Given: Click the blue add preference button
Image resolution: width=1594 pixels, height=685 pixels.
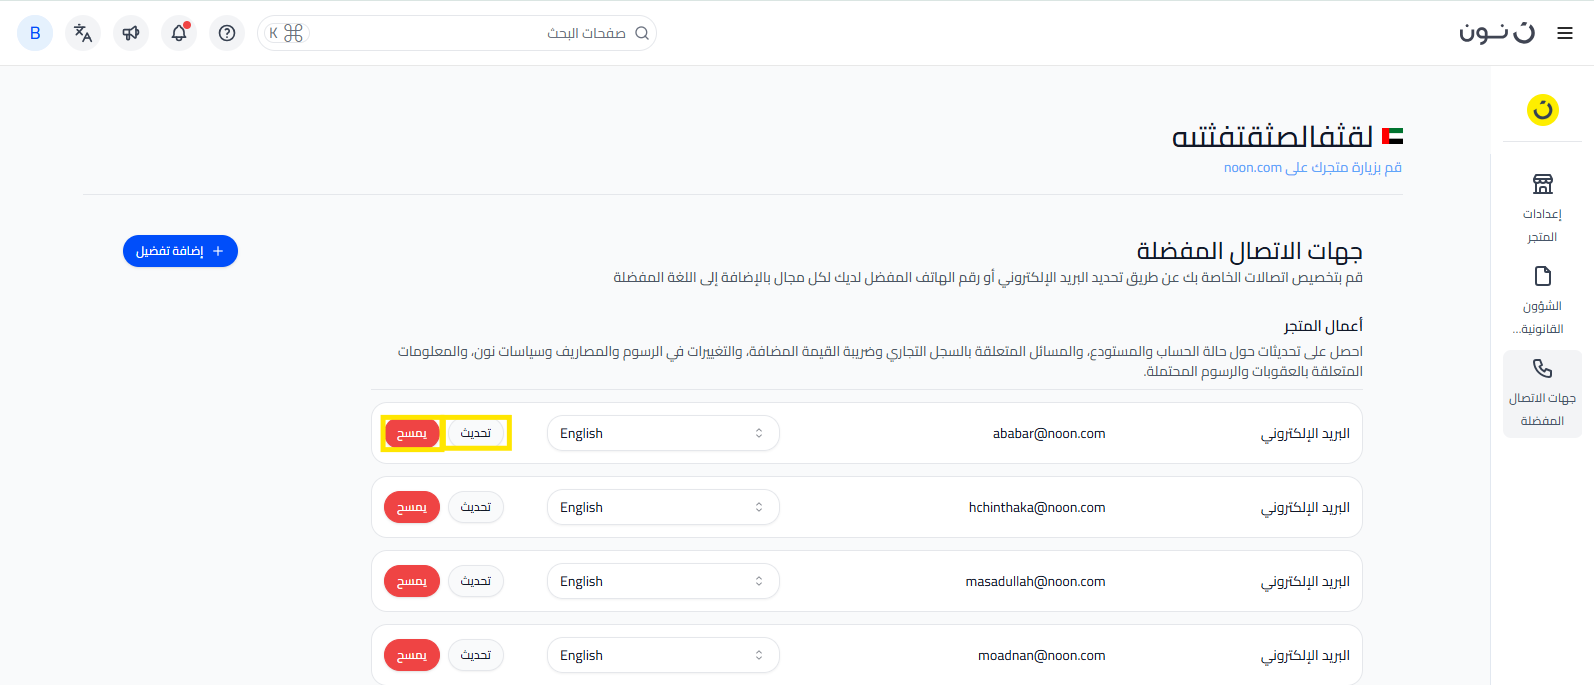Looking at the screenshot, I should tap(180, 251).
